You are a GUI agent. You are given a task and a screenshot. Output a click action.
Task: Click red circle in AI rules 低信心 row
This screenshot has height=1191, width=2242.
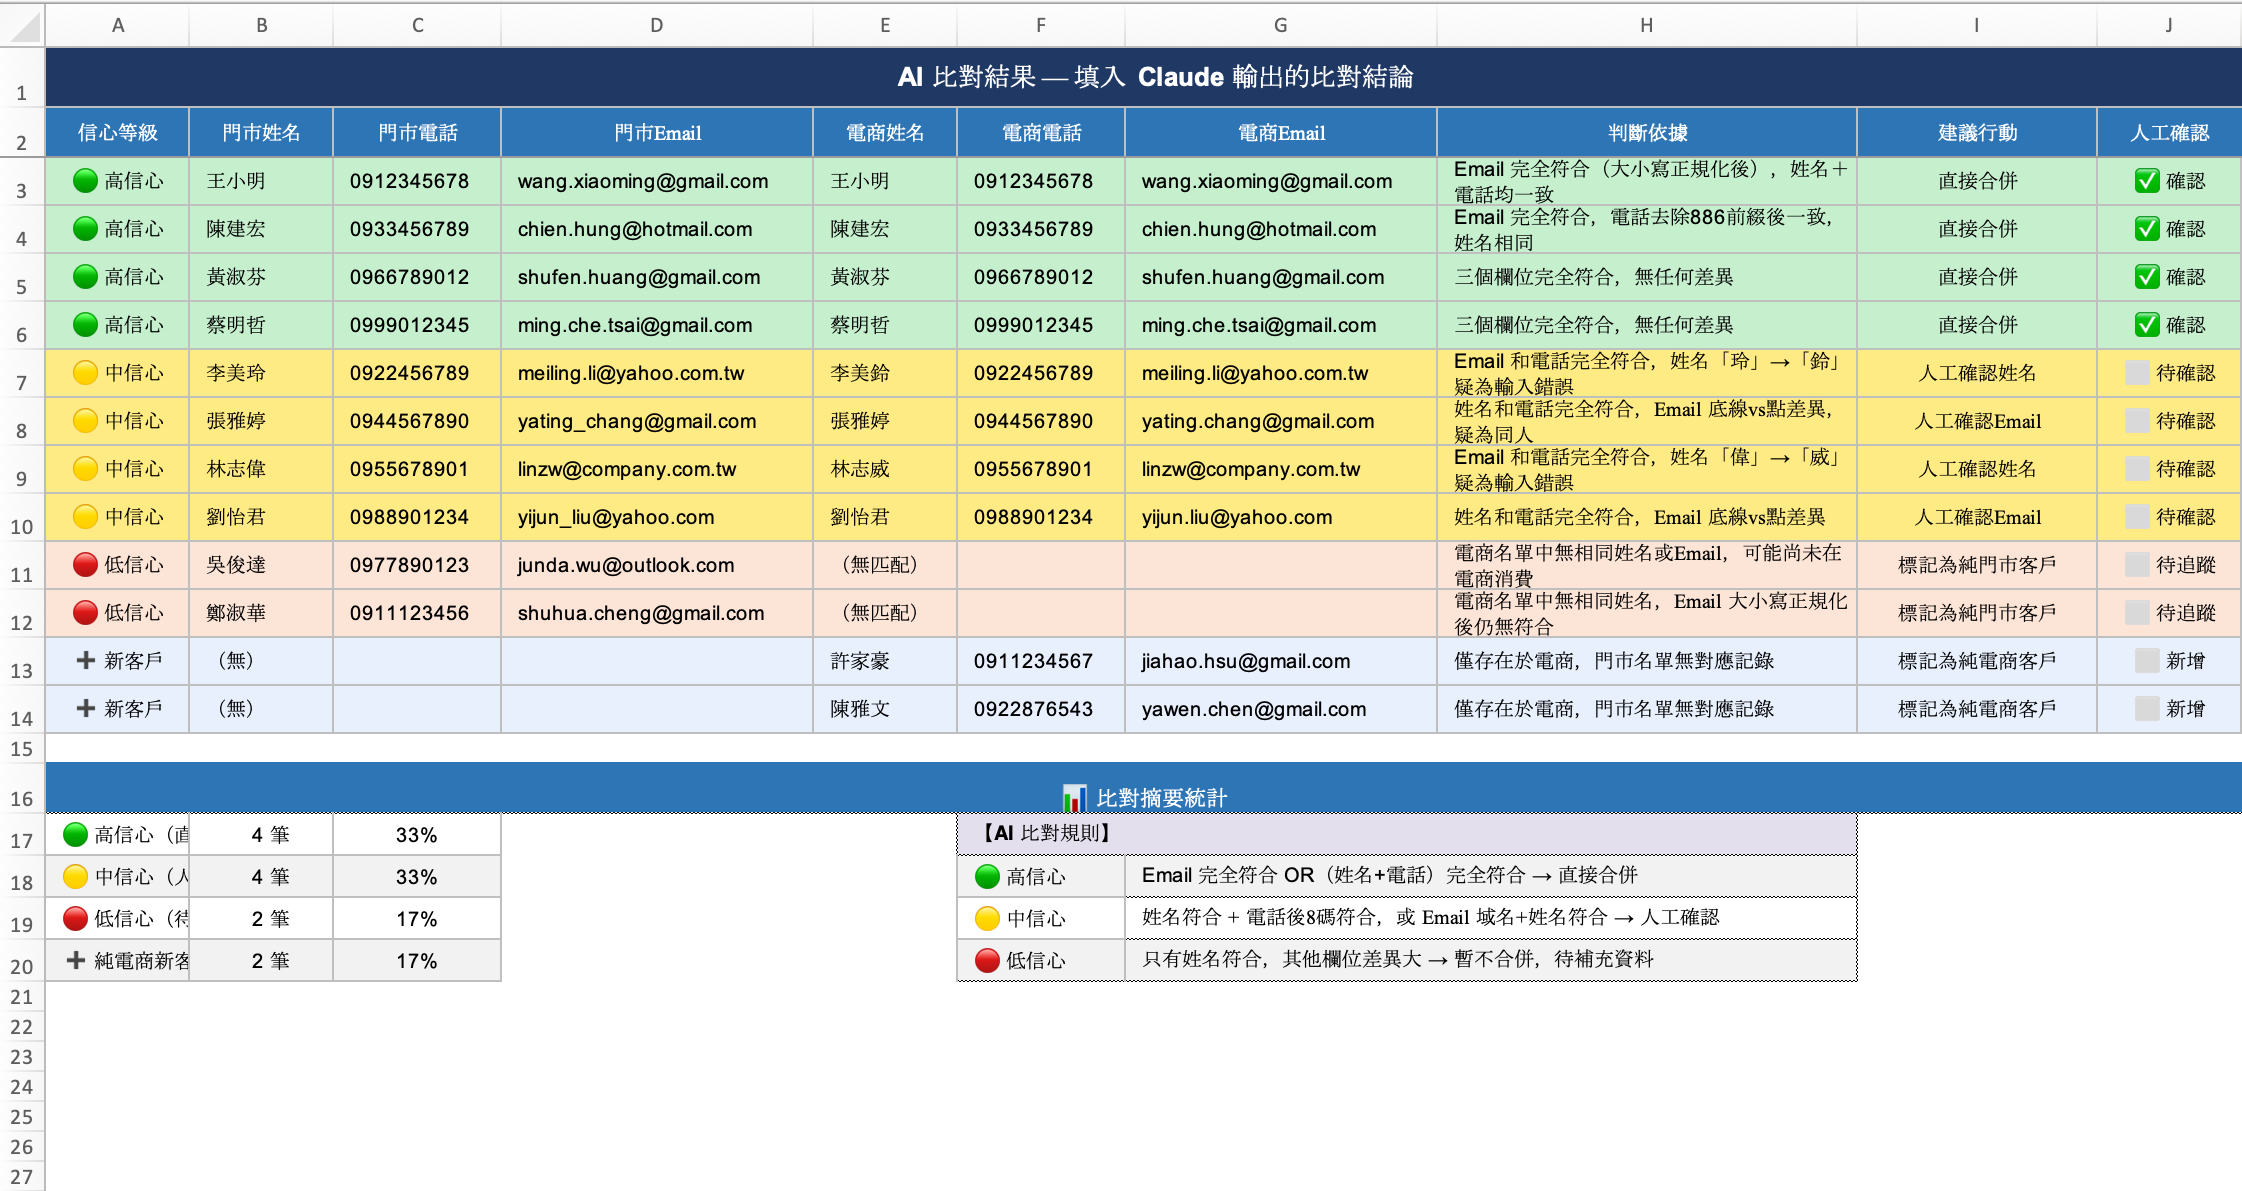pyautogui.click(x=987, y=960)
